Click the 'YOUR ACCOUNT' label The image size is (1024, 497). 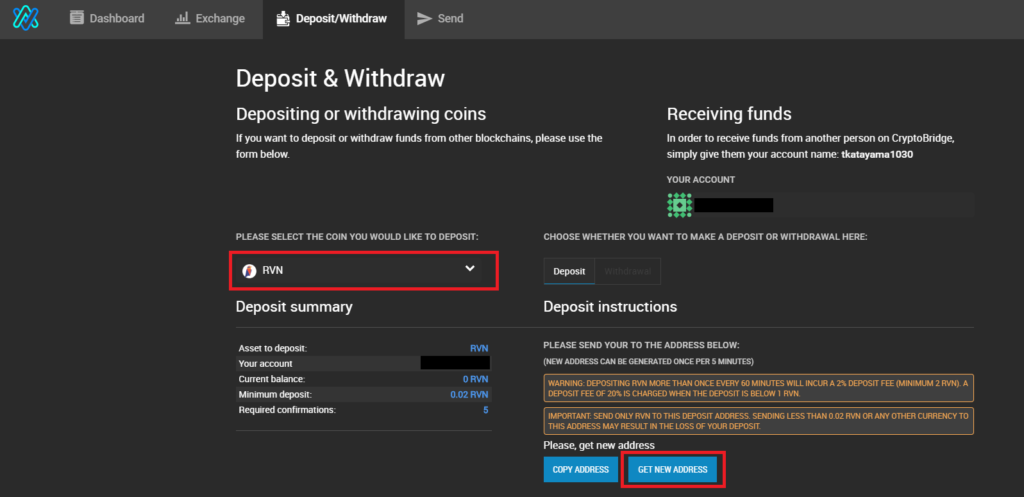click(x=701, y=180)
